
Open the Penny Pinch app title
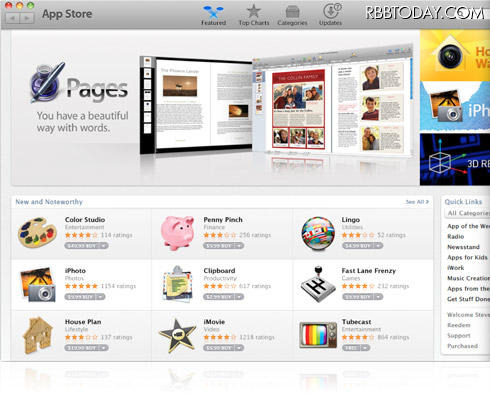pos(223,220)
